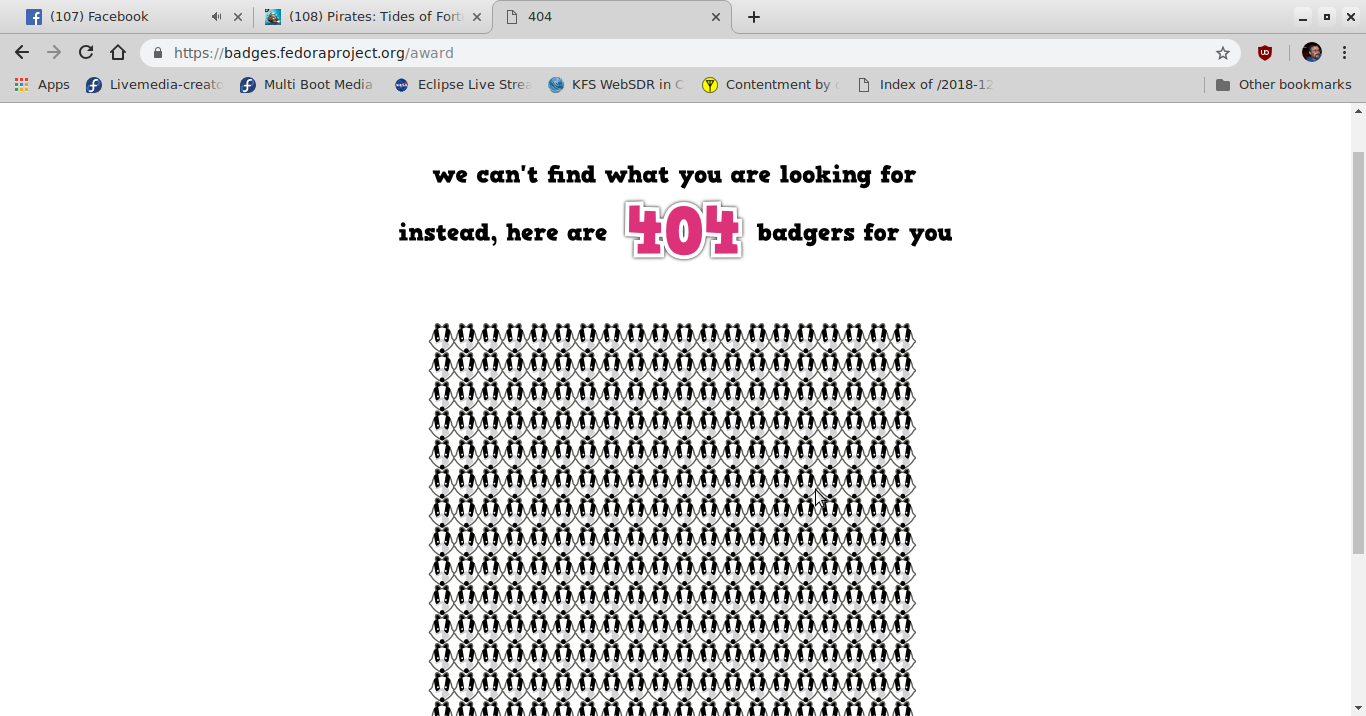1366x716 pixels.
Task: Click the page's vertical scrollbar thumb
Action: coord(1358,353)
